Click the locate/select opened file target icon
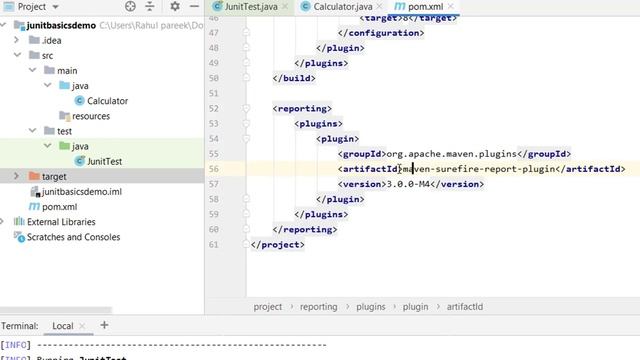This screenshot has width=640, height=360. (x=130, y=6)
